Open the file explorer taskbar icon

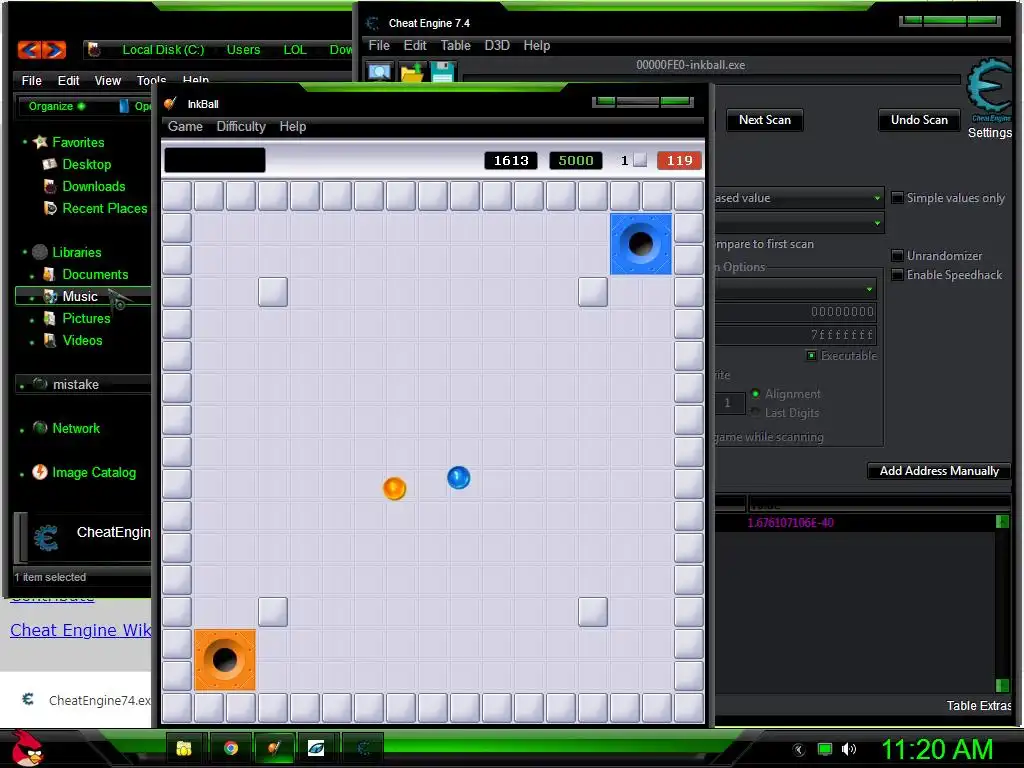pos(185,748)
